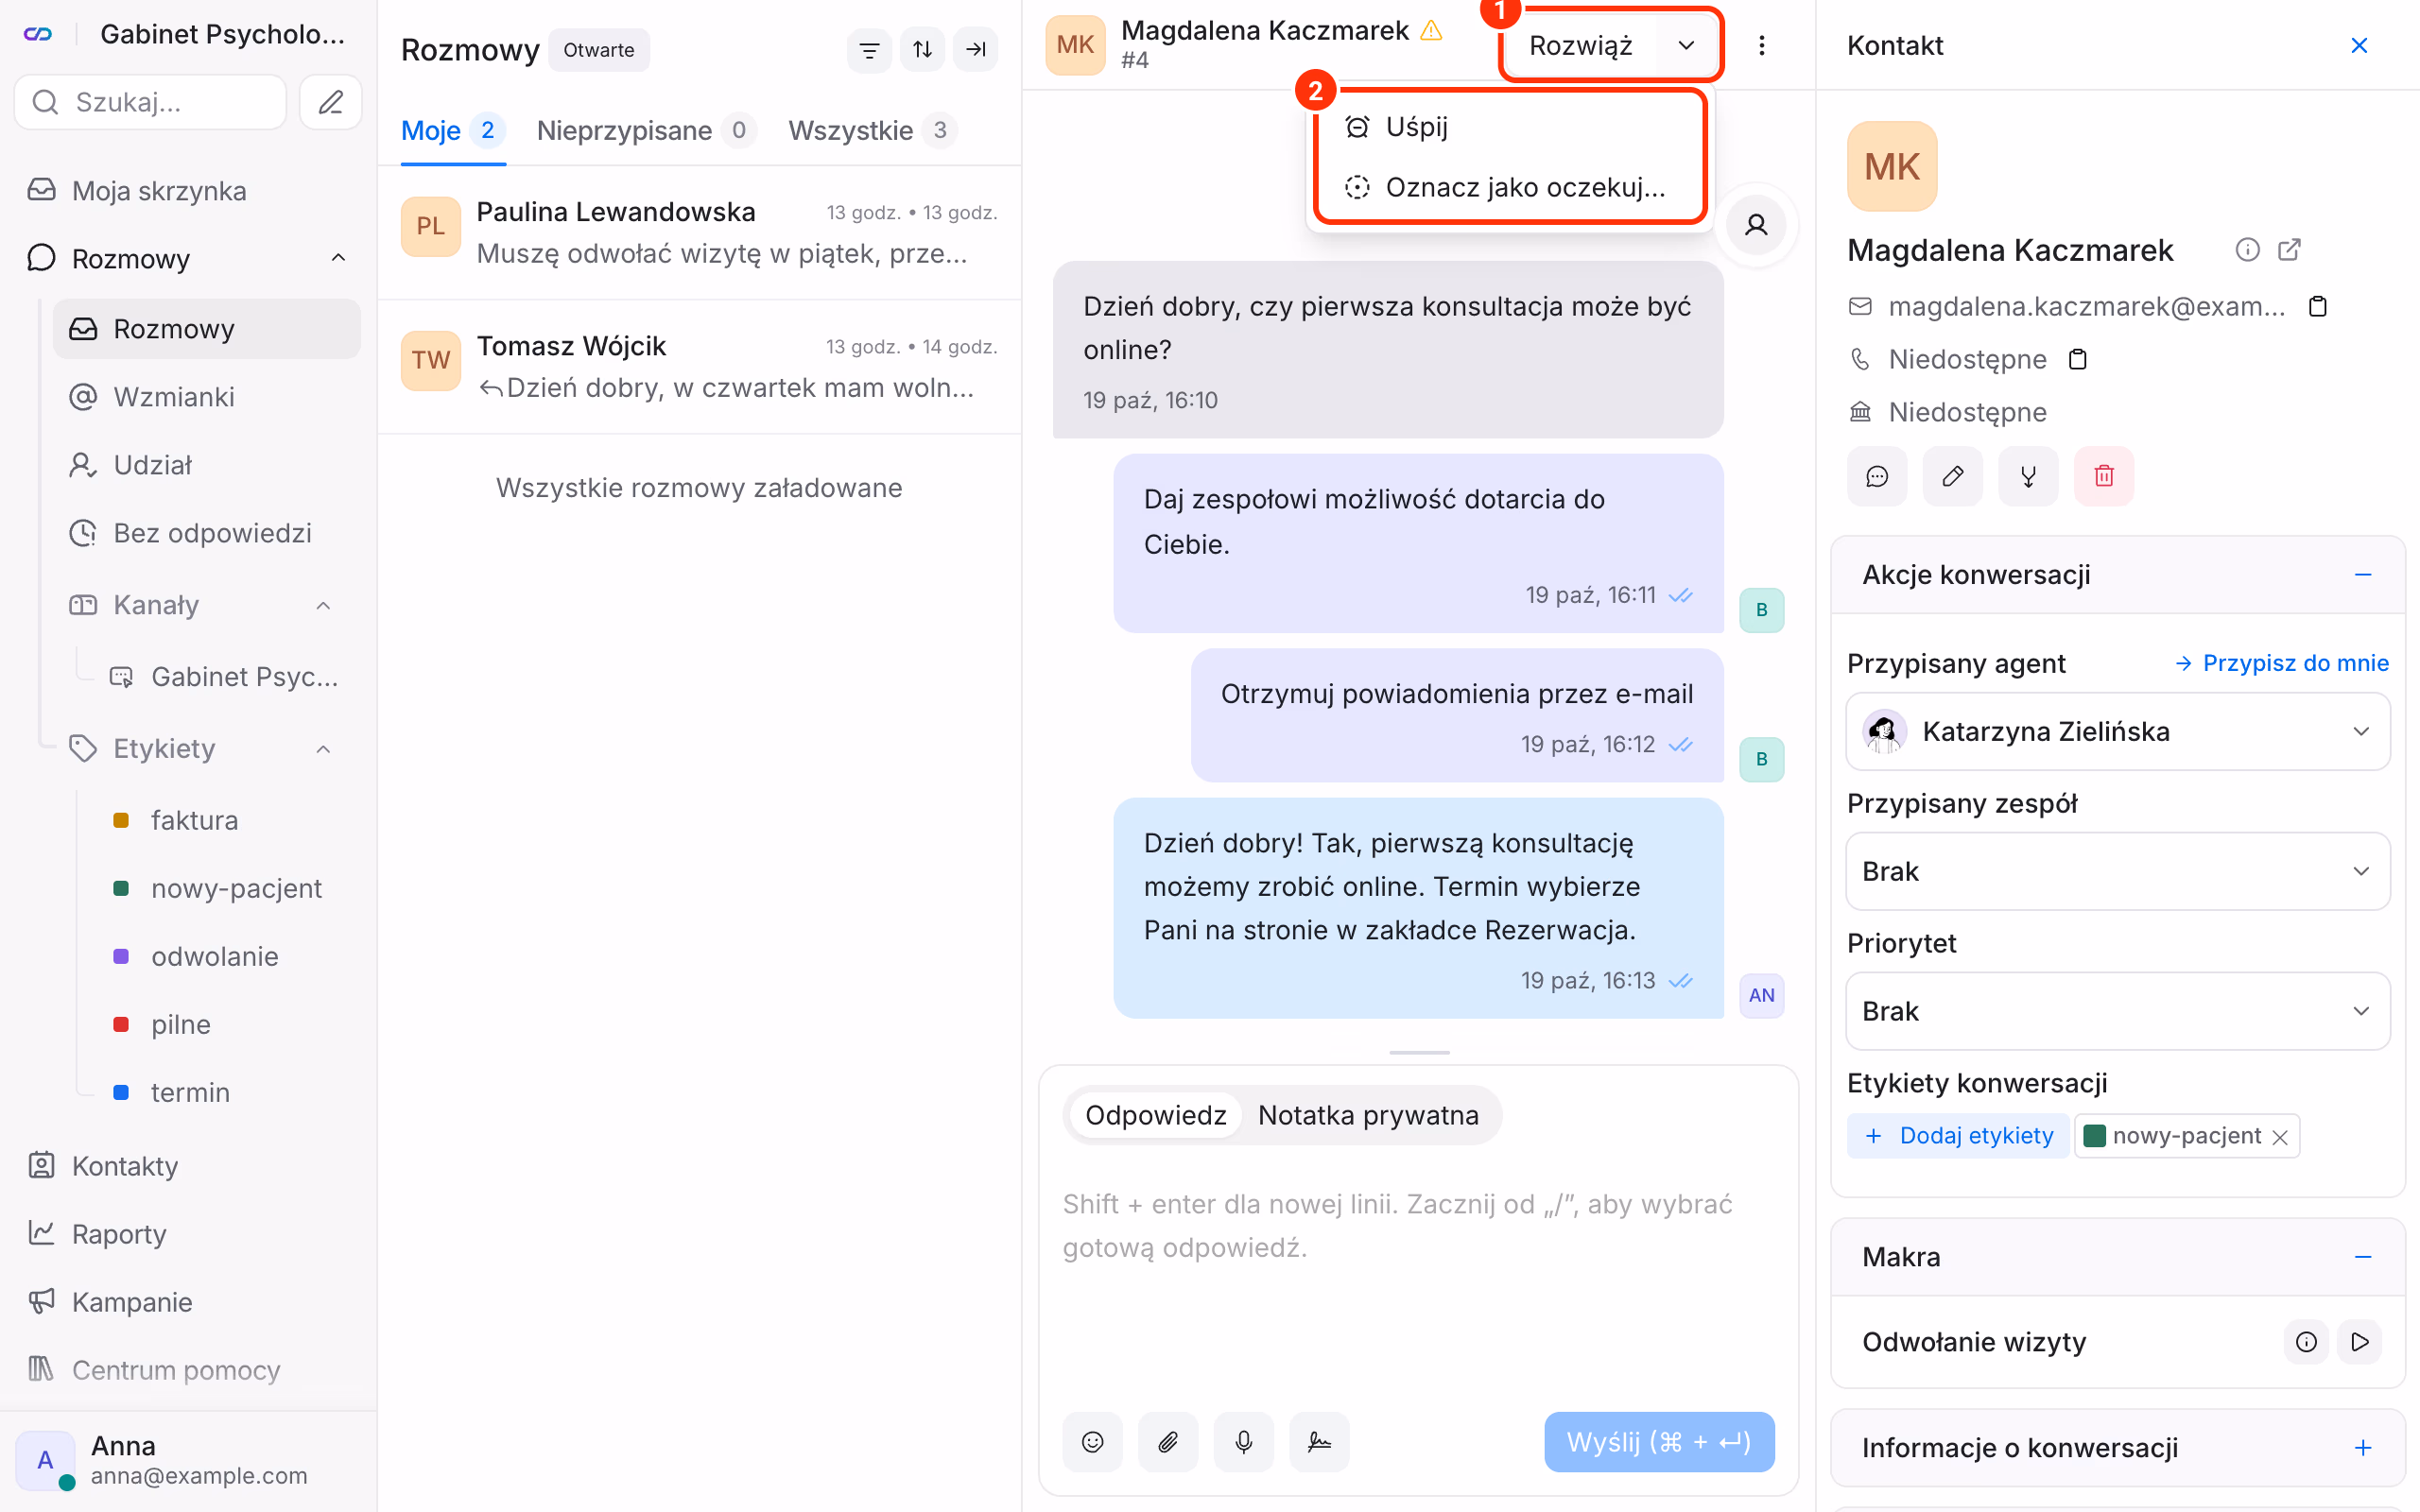Screen dimensions: 2420x1512
Task: Select the pilne label in sidebar
Action: (x=181, y=1024)
